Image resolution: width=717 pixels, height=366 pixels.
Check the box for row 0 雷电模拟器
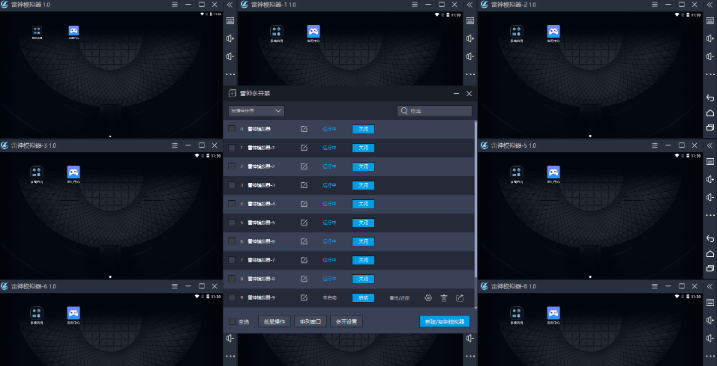(x=232, y=129)
